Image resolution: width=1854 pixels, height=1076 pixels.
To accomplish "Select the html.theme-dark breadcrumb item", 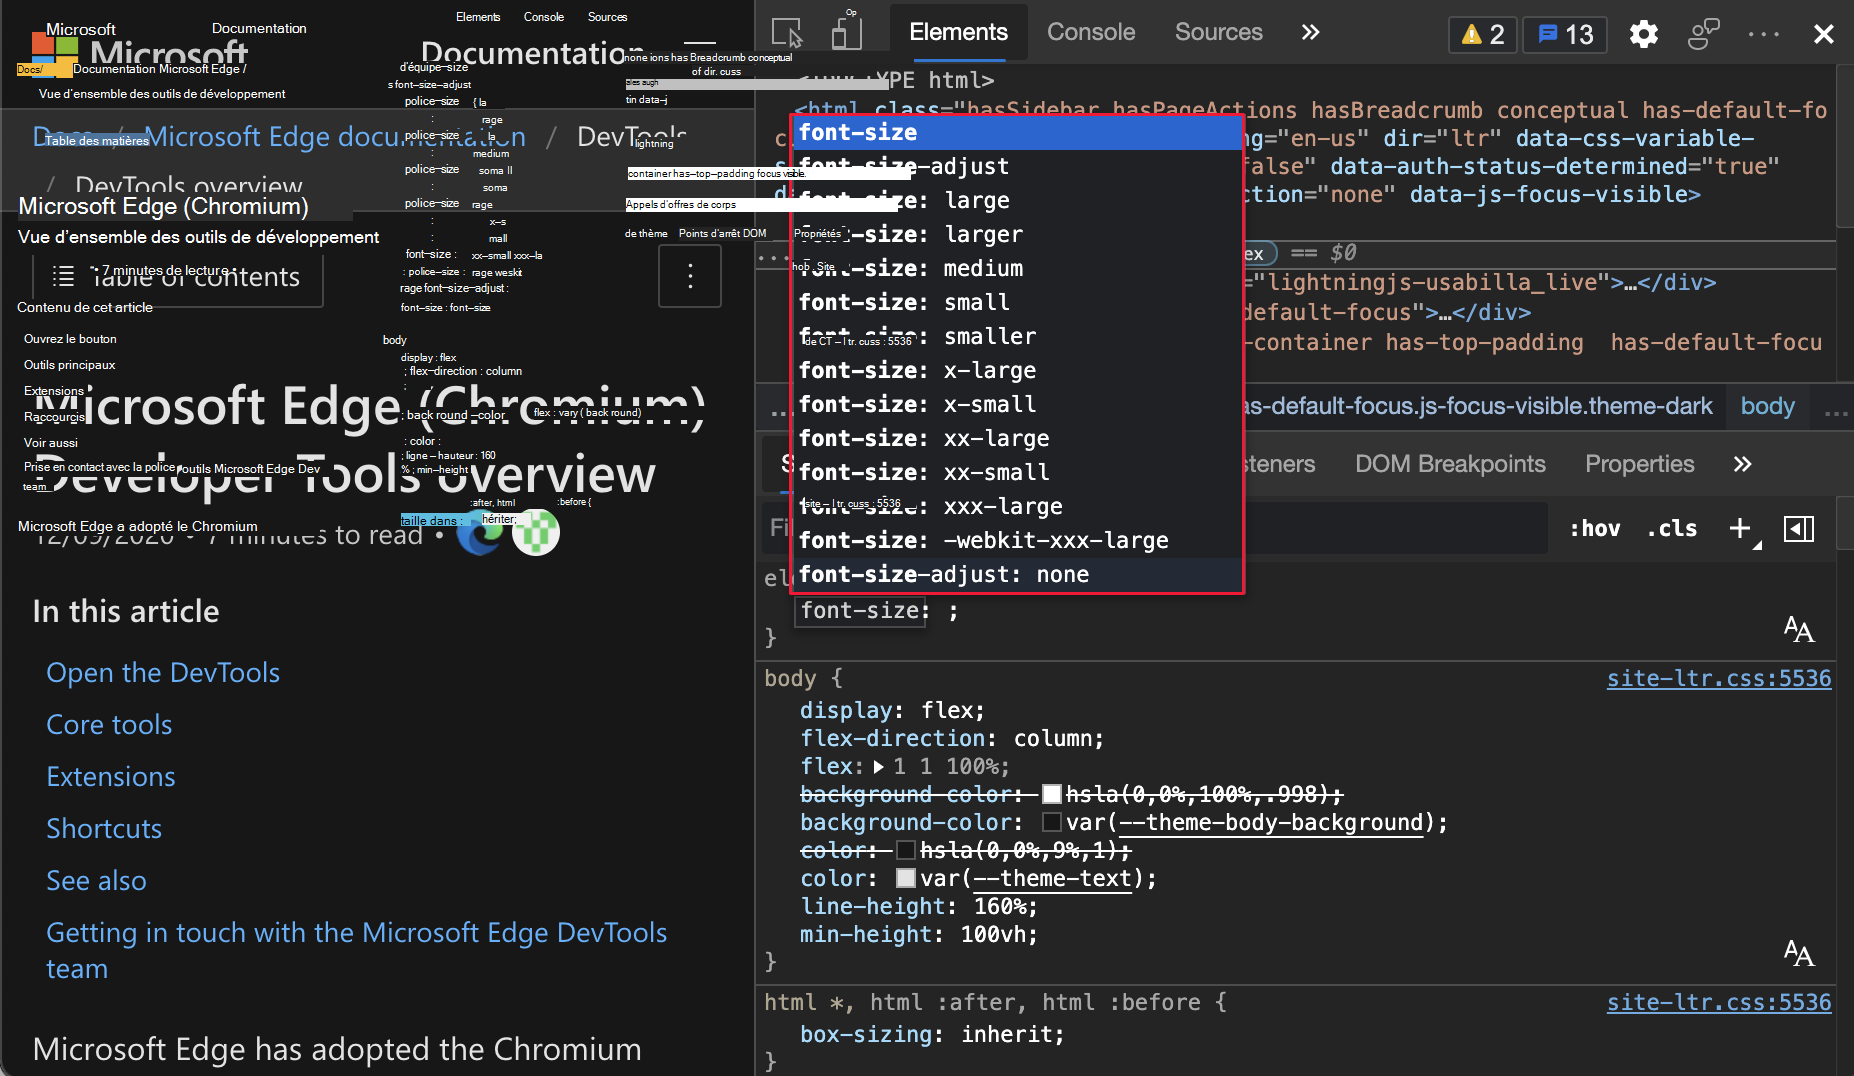I will point(1477,406).
